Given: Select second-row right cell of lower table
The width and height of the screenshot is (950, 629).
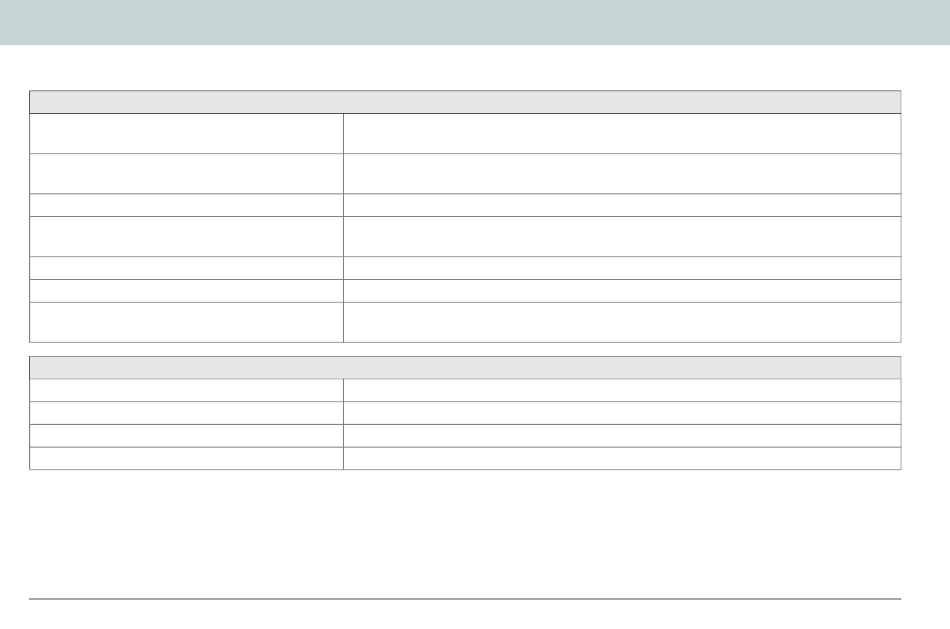Looking at the screenshot, I should point(622,413).
